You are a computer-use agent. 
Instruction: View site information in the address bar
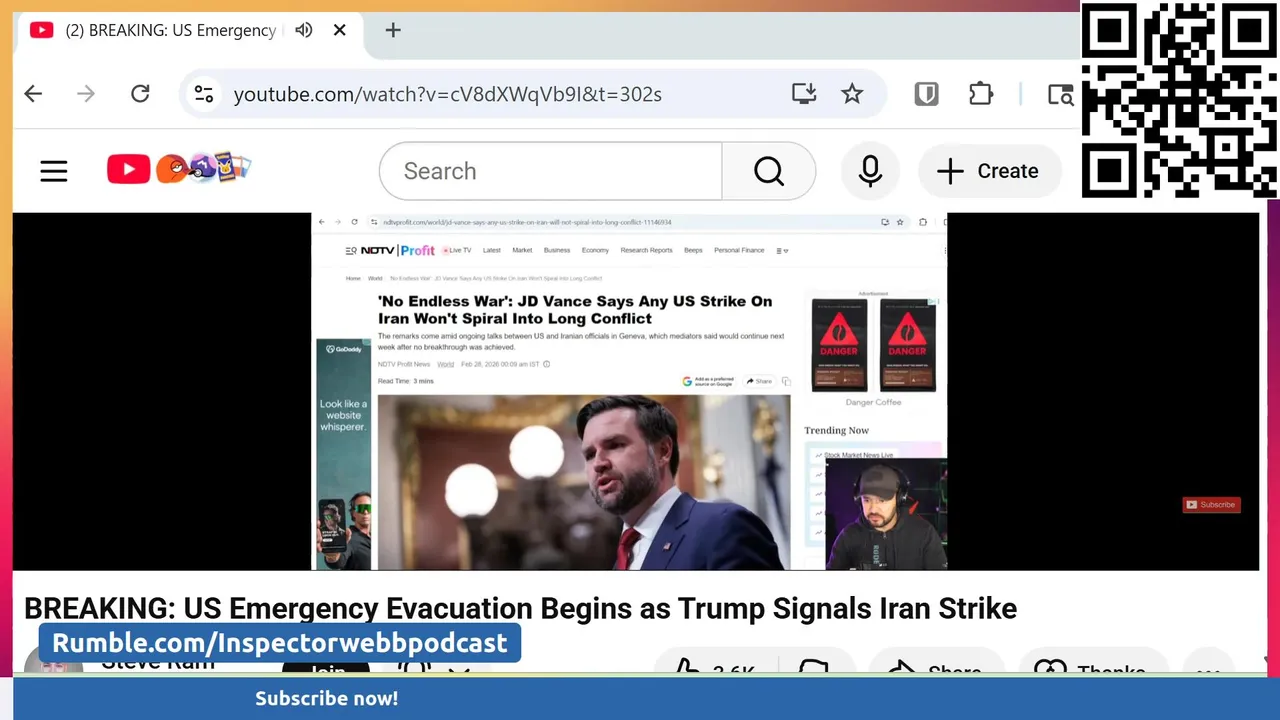click(204, 94)
